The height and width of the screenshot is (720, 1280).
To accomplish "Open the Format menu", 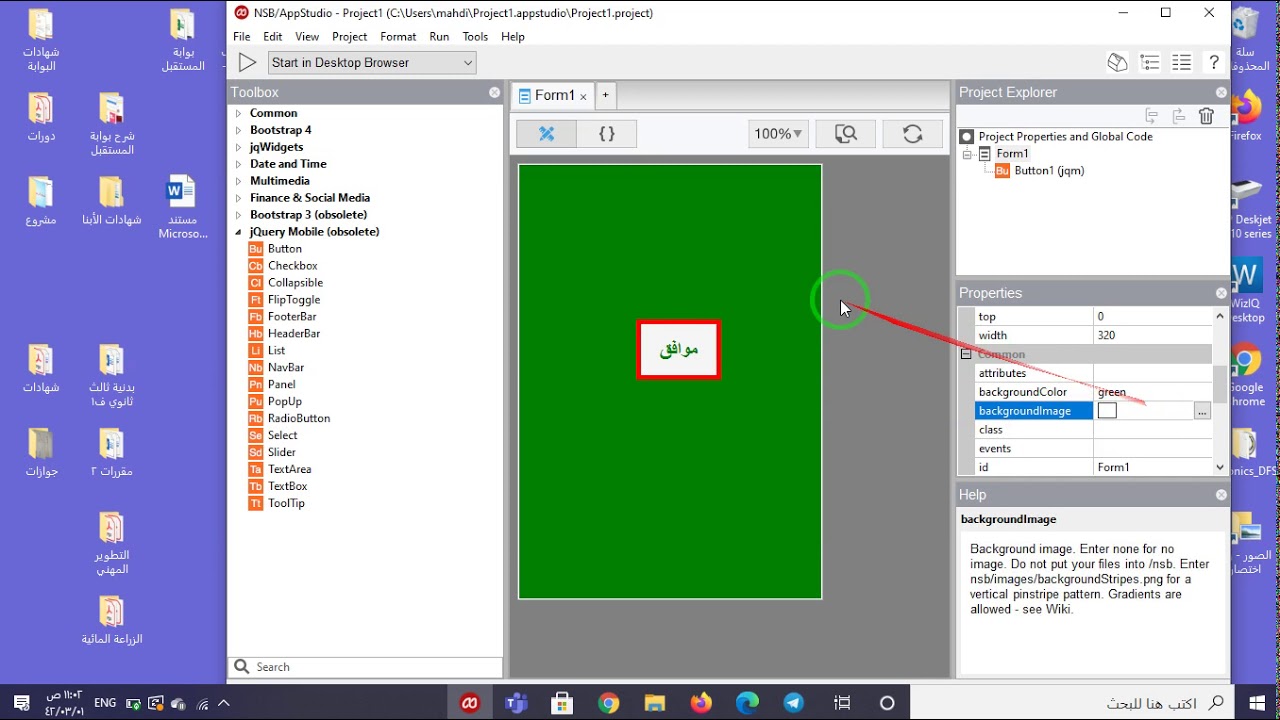I will (398, 37).
